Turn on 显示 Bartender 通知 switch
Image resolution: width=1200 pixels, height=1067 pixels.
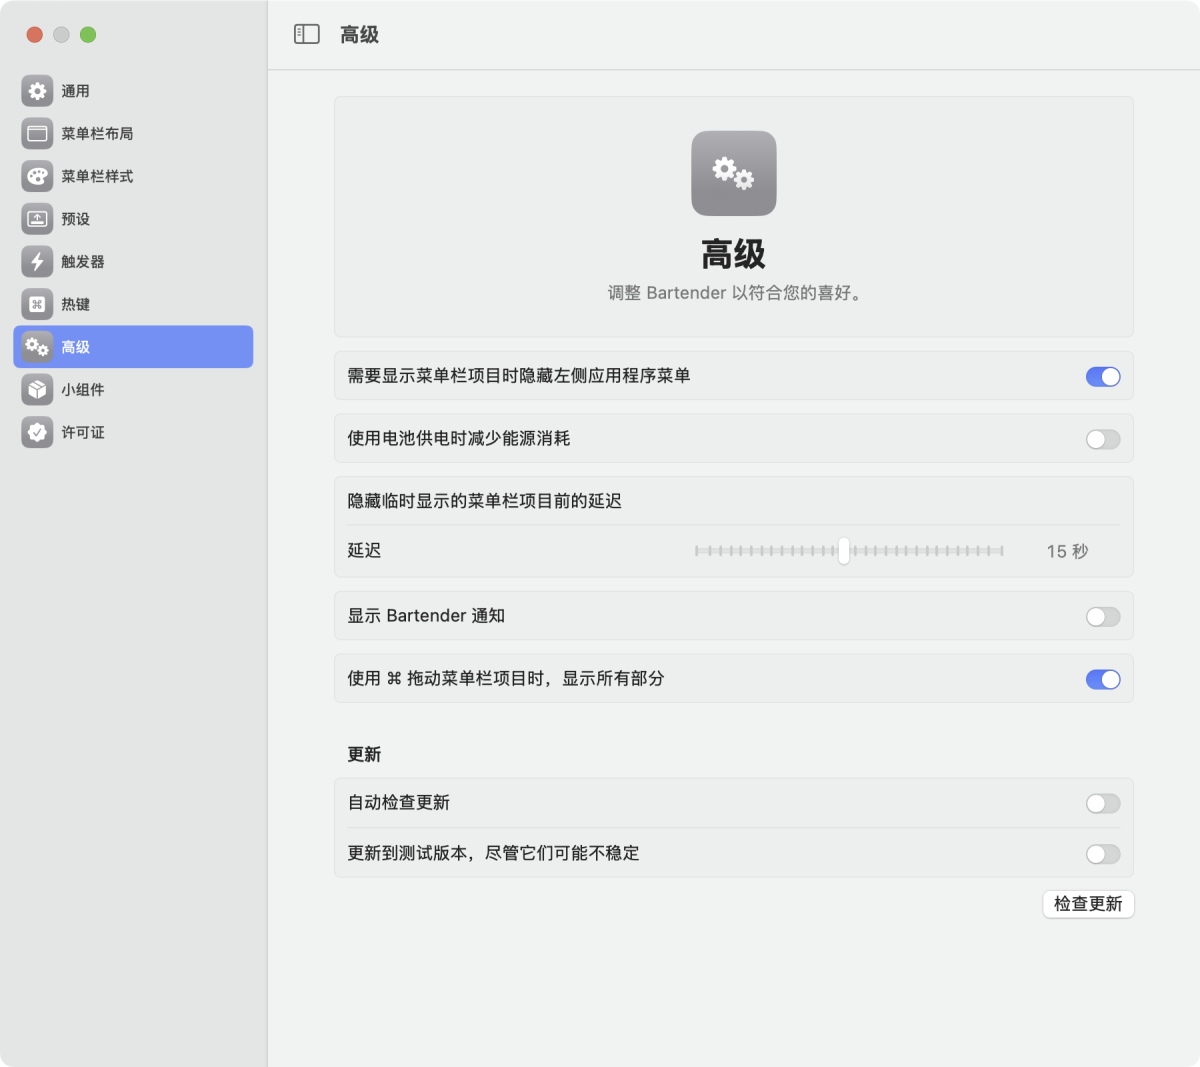pos(1102,617)
